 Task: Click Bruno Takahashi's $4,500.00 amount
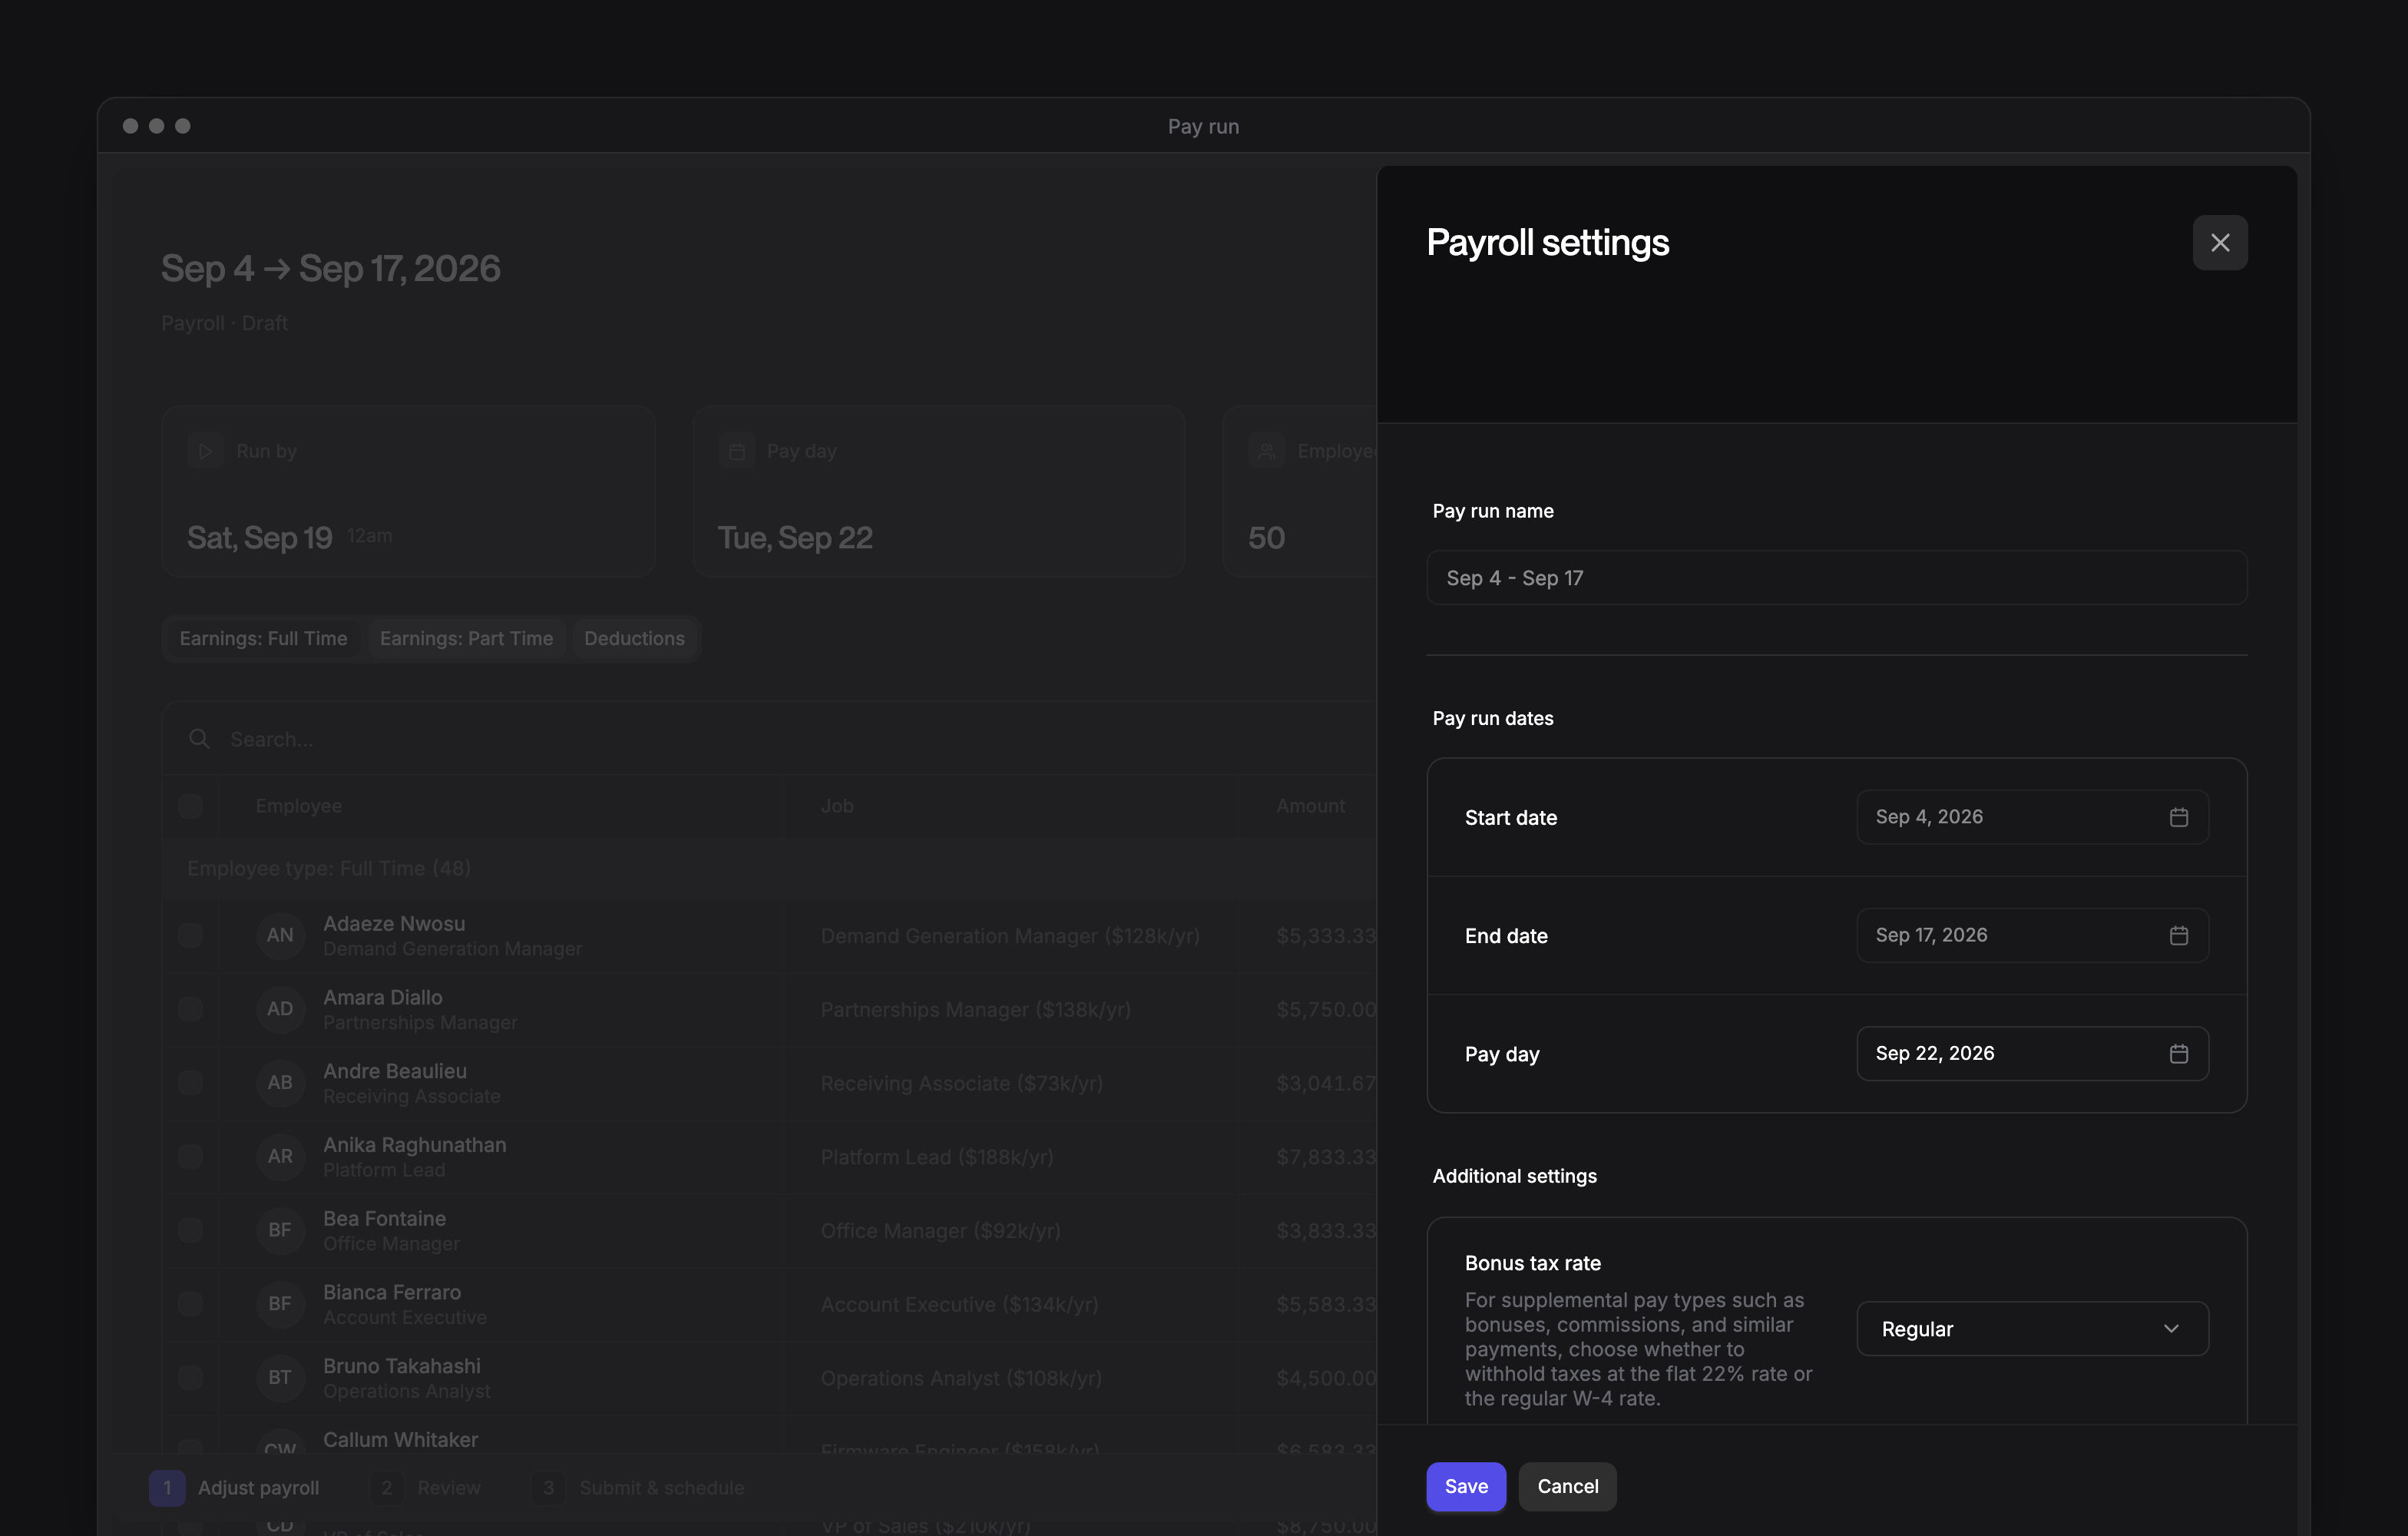coord(1326,1378)
